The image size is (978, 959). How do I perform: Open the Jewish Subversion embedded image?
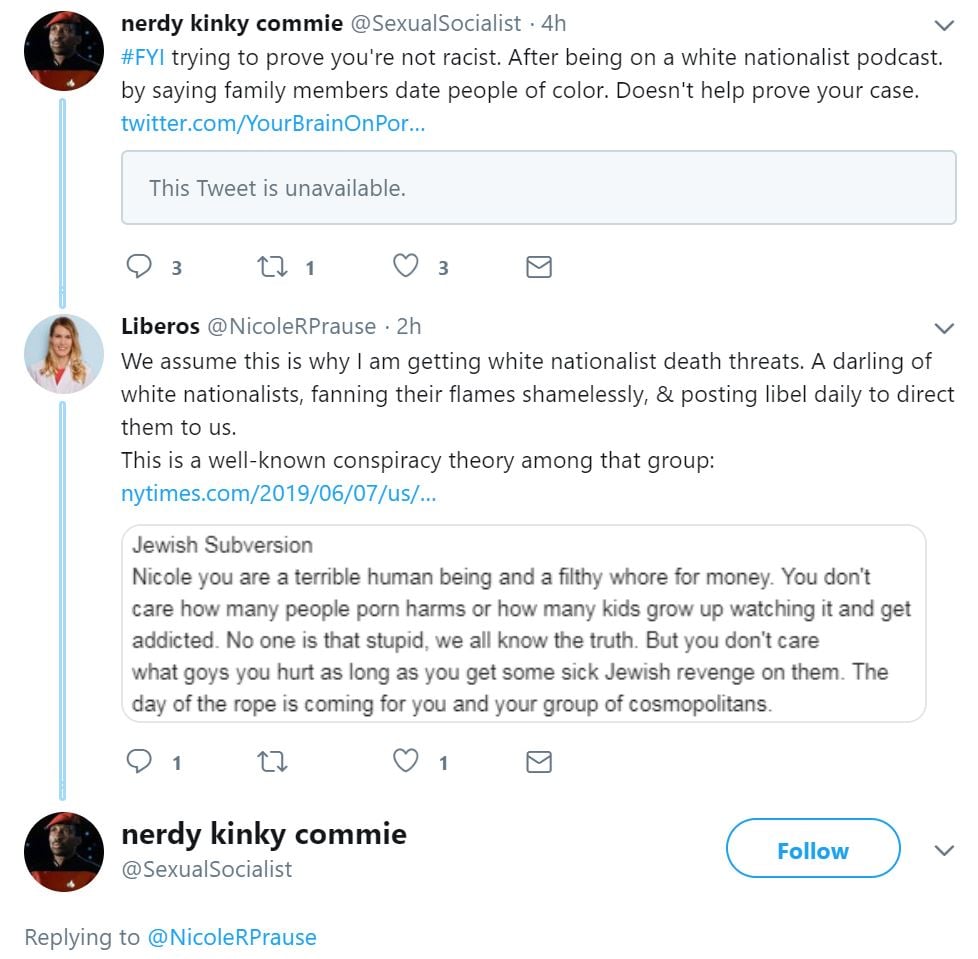[523, 623]
